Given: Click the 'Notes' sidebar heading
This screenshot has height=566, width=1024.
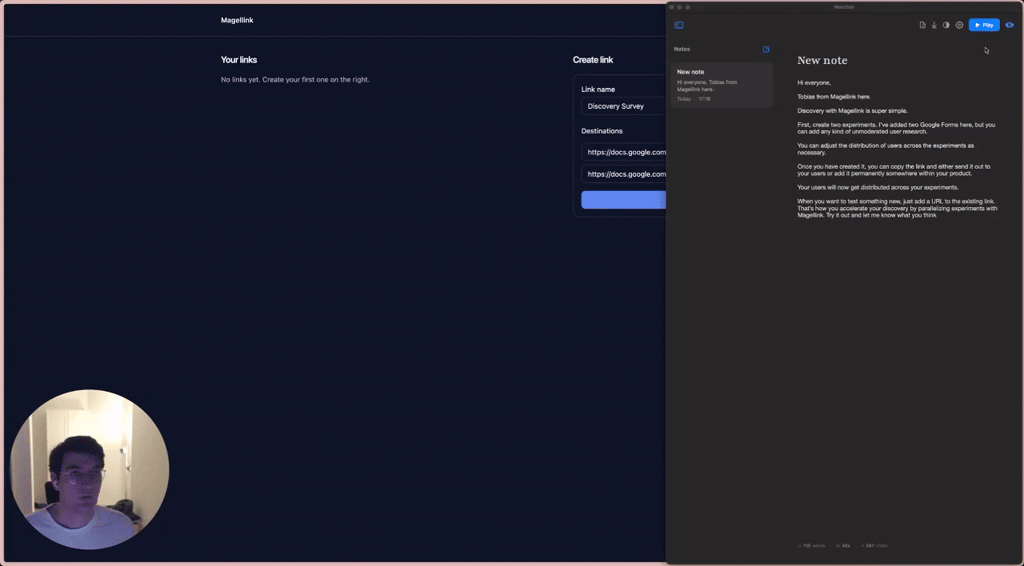Looking at the screenshot, I should [682, 49].
